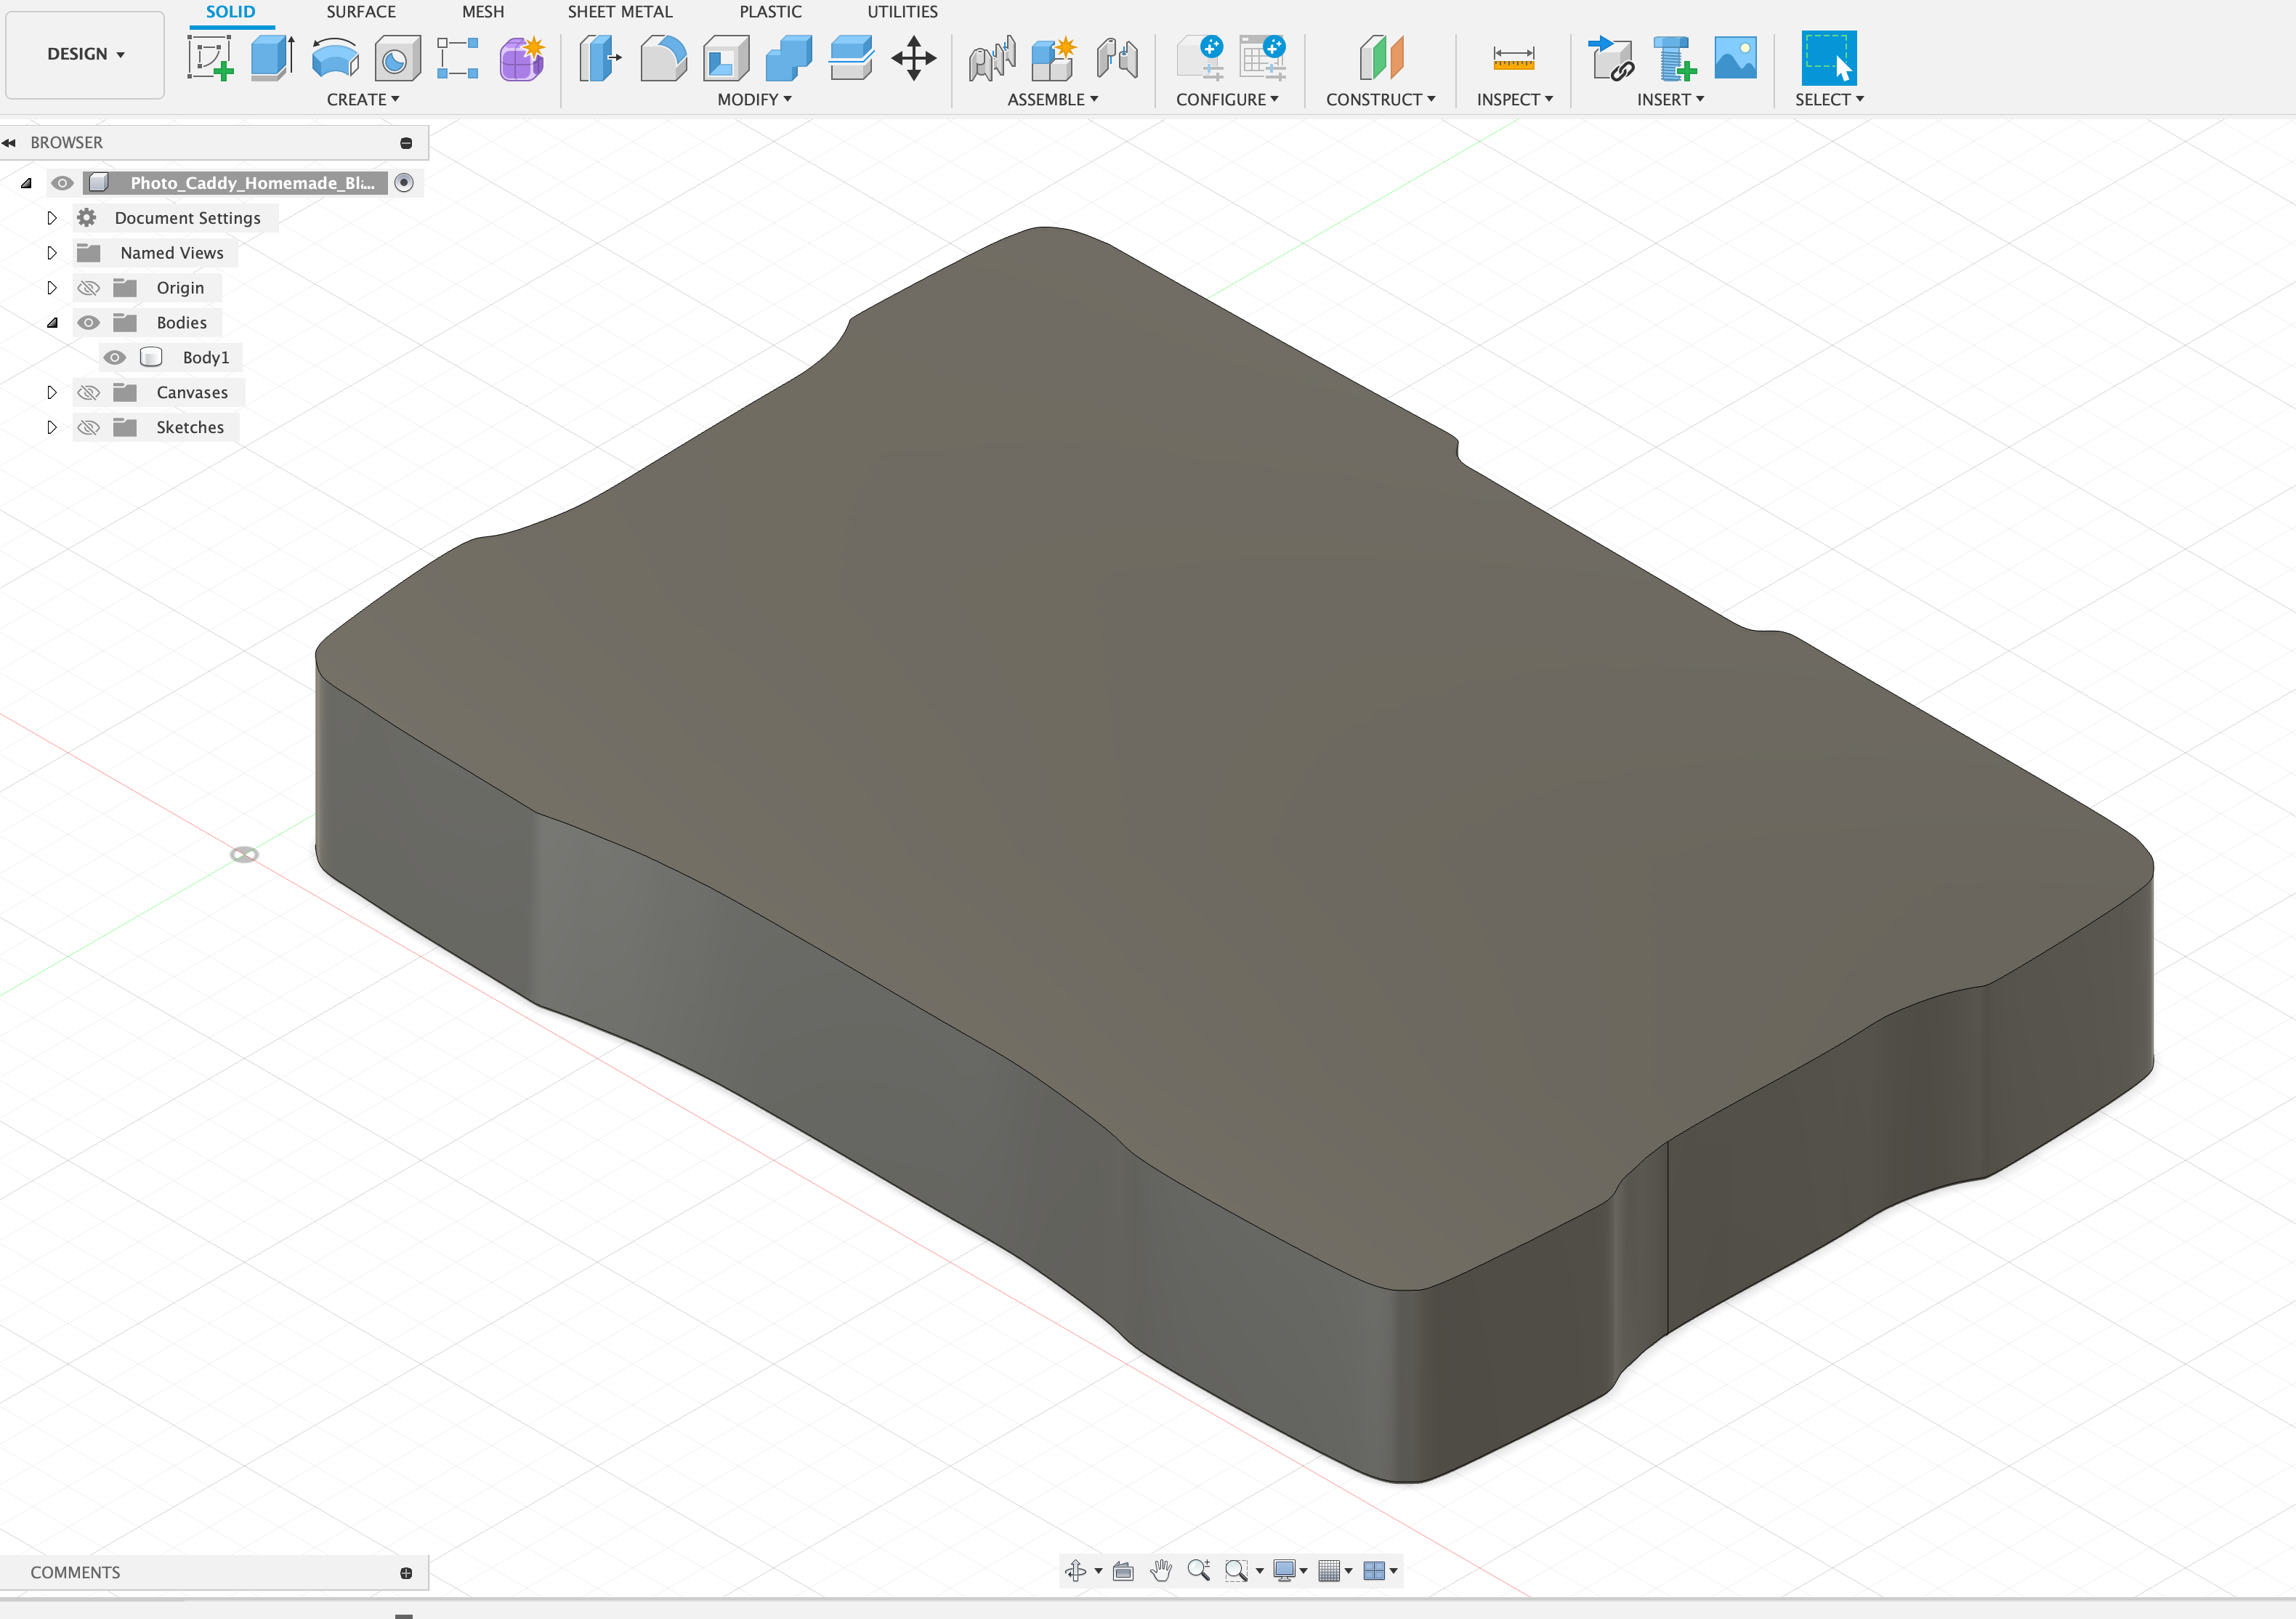The width and height of the screenshot is (2296, 1619).
Task: Collapse the root component tree
Action: (26, 183)
